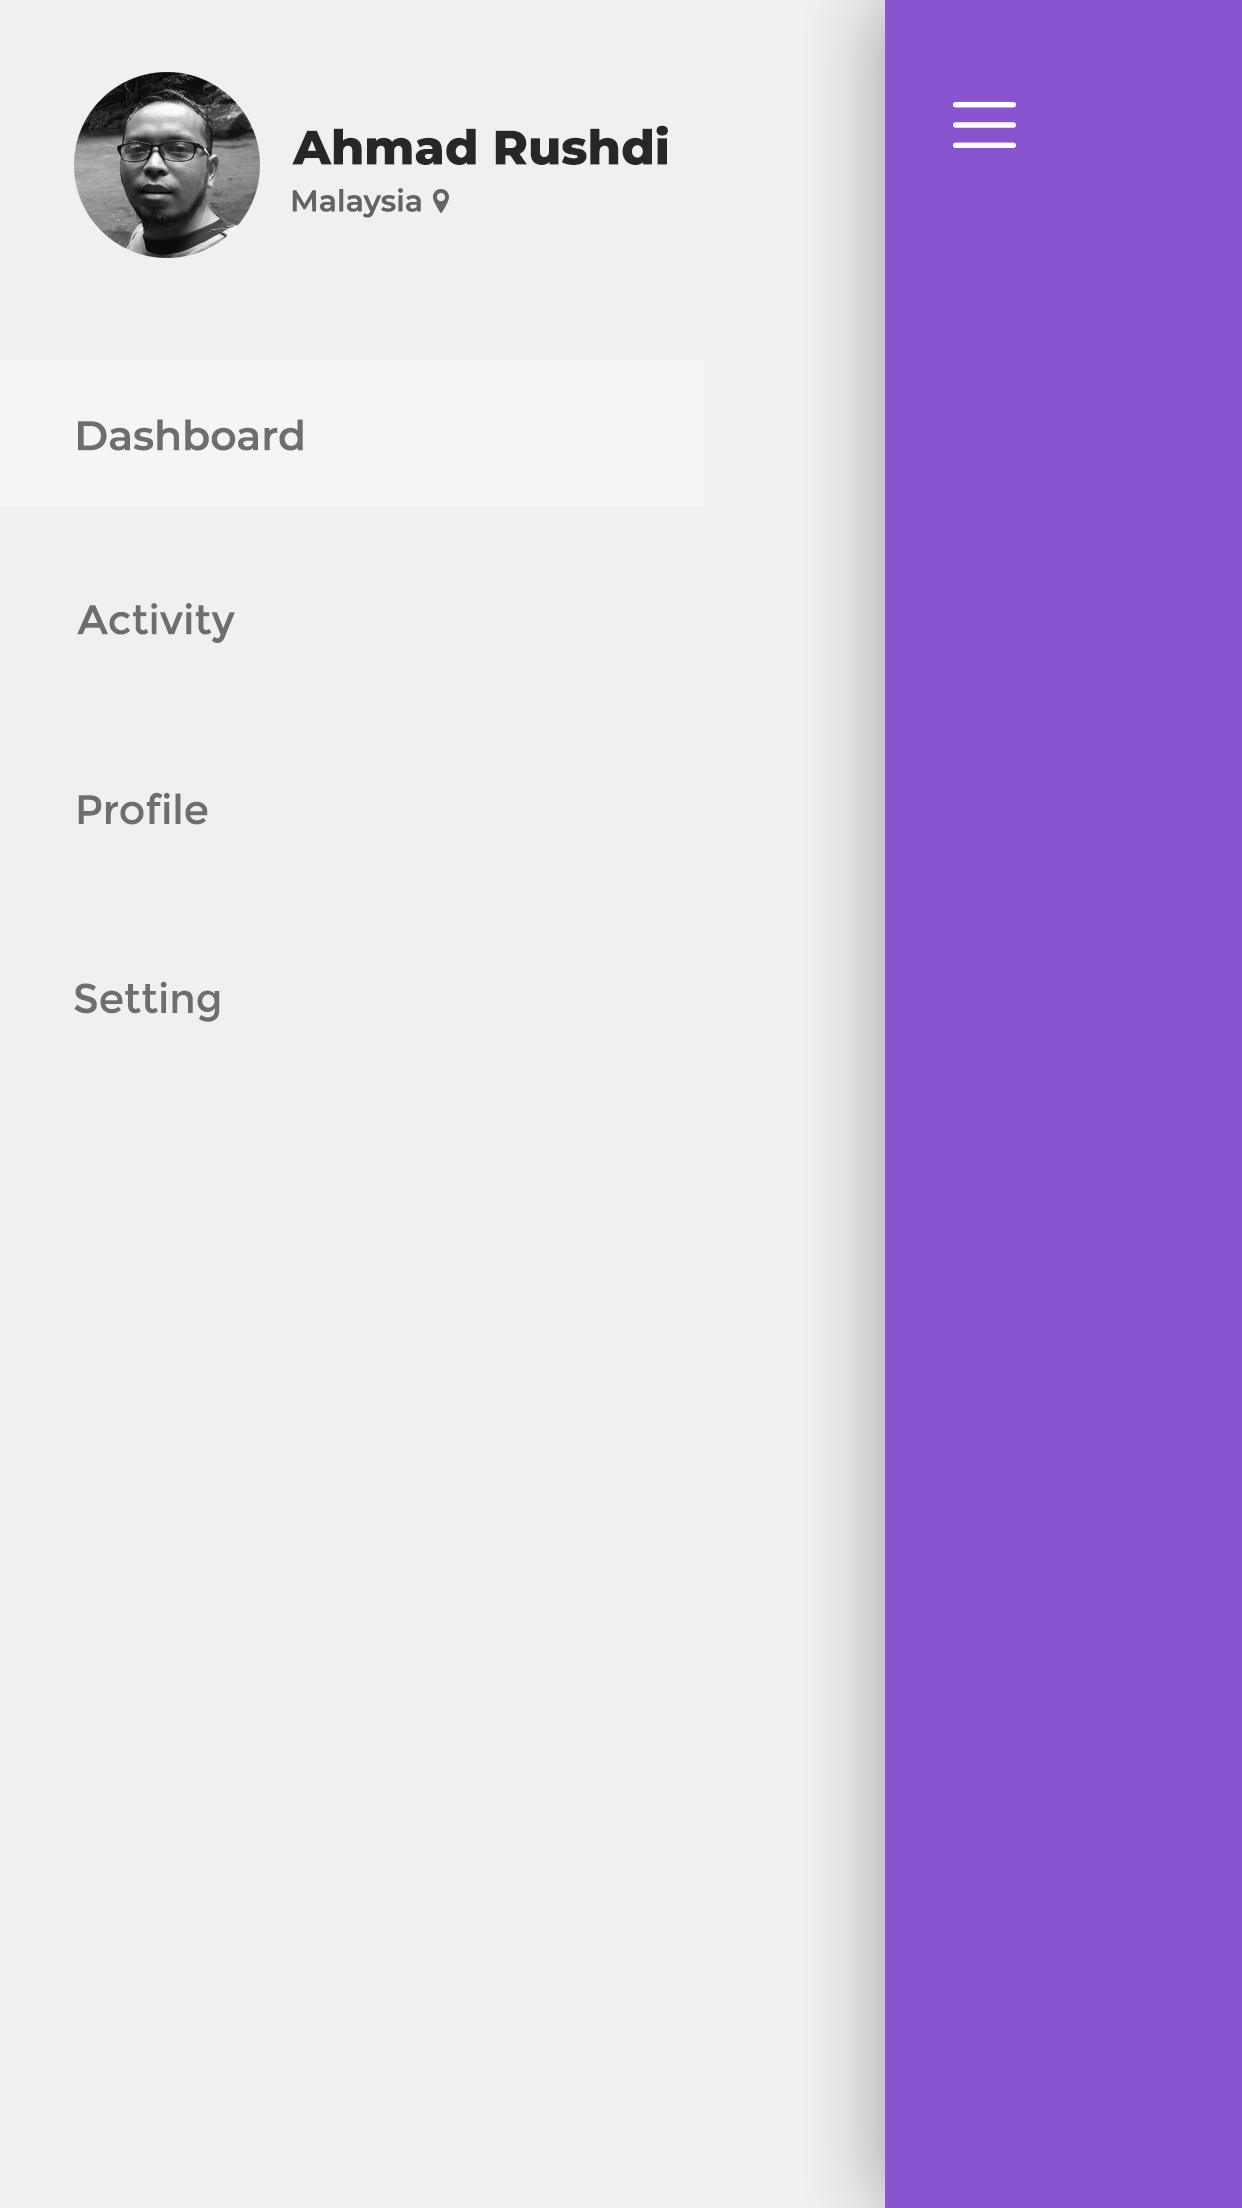The image size is (1242, 2208).
Task: Click the word Activity in the drawer
Action: [156, 621]
